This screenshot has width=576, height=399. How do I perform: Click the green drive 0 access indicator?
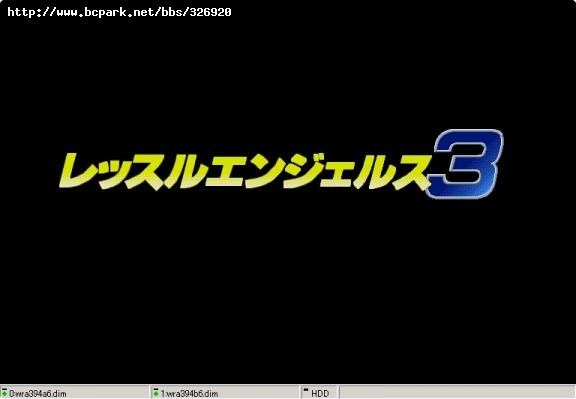click(x=5, y=392)
